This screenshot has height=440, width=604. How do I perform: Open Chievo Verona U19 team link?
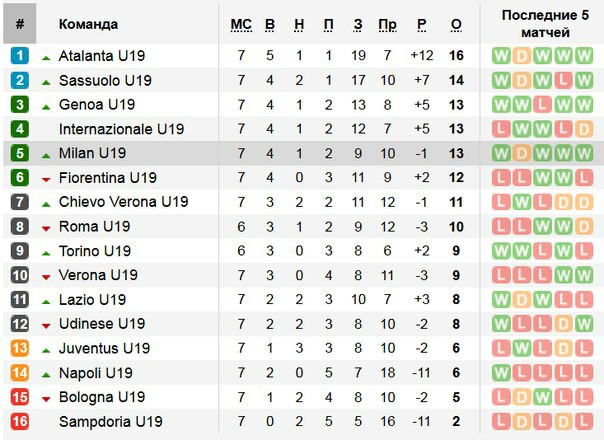point(124,202)
